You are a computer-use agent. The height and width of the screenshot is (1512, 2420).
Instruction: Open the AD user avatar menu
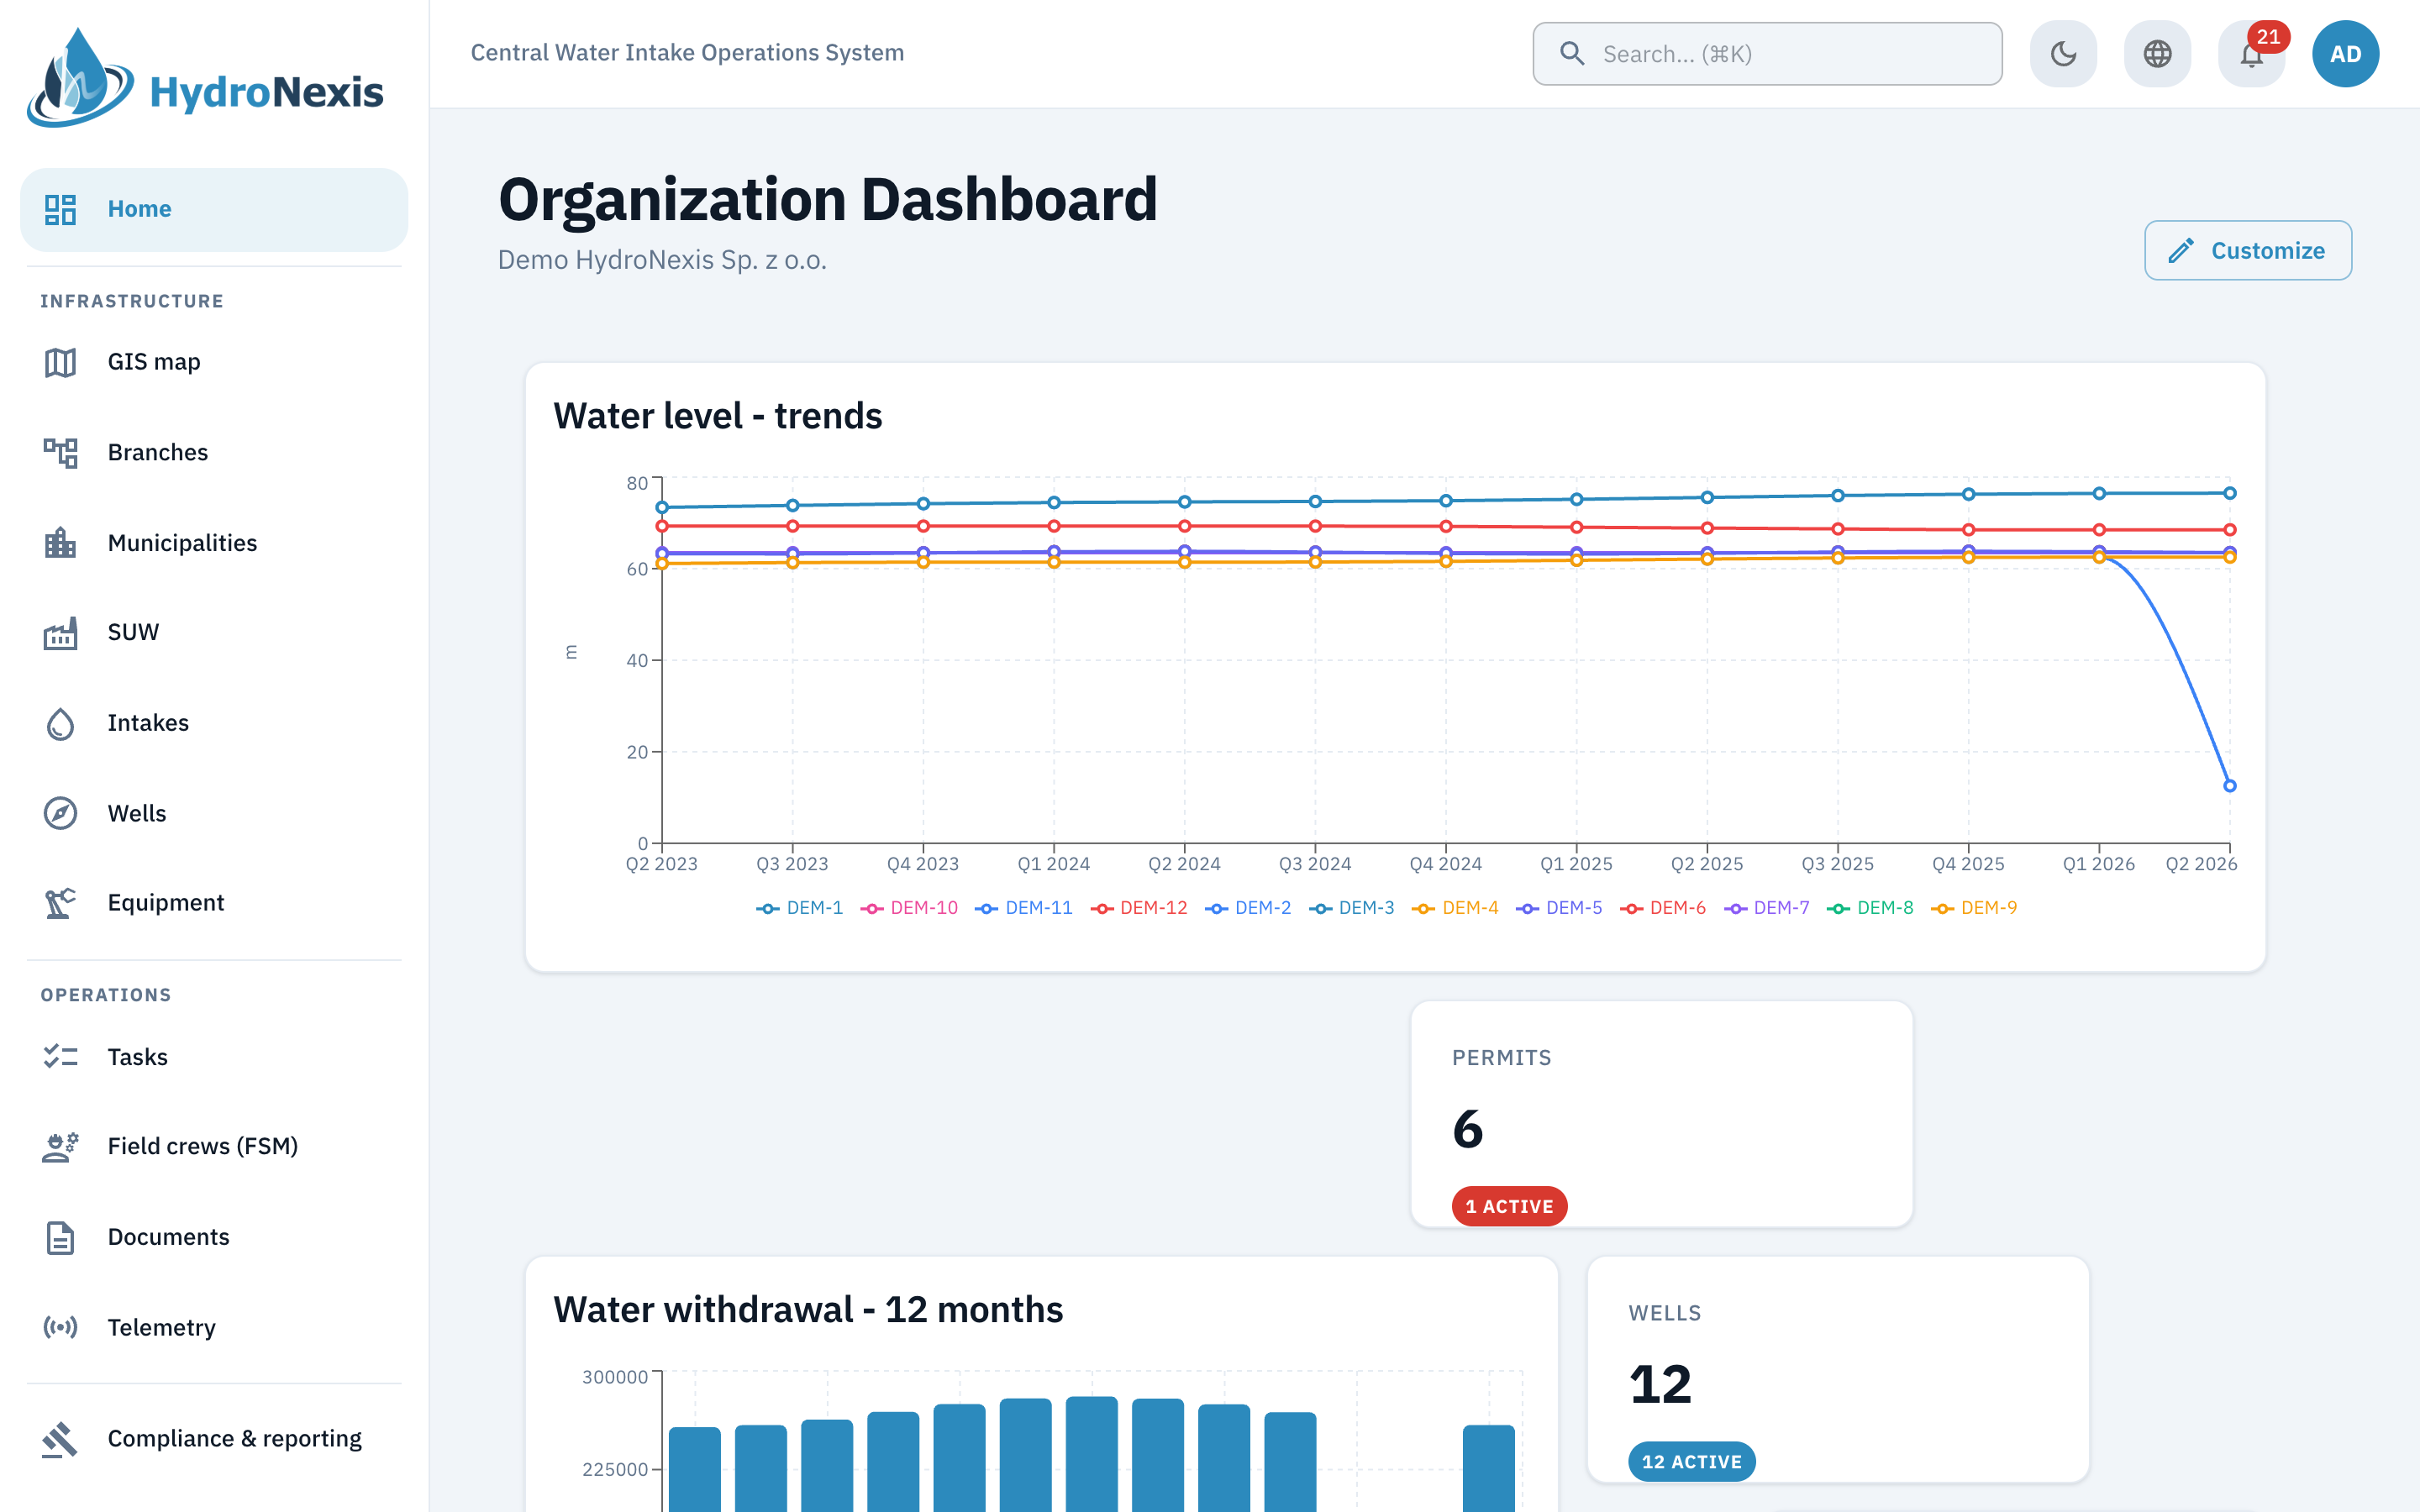pyautogui.click(x=2345, y=54)
